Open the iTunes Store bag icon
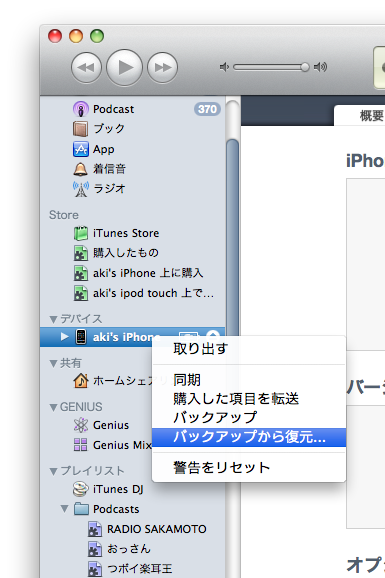385x578 pixels. pos(81,233)
